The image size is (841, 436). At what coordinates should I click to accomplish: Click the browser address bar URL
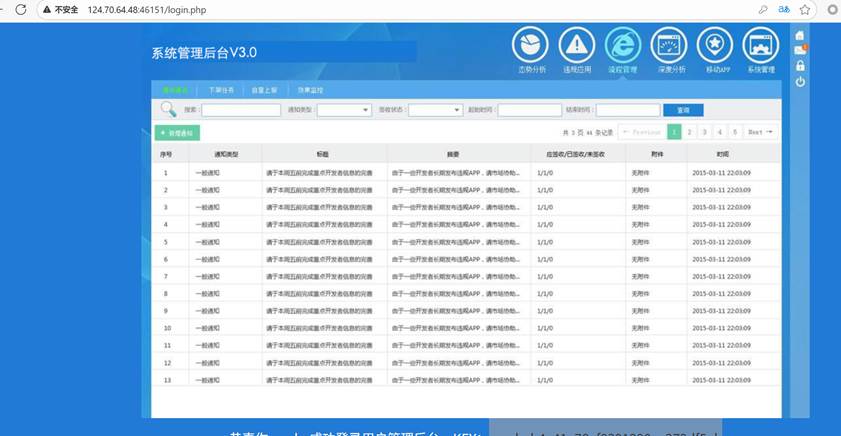(147, 10)
